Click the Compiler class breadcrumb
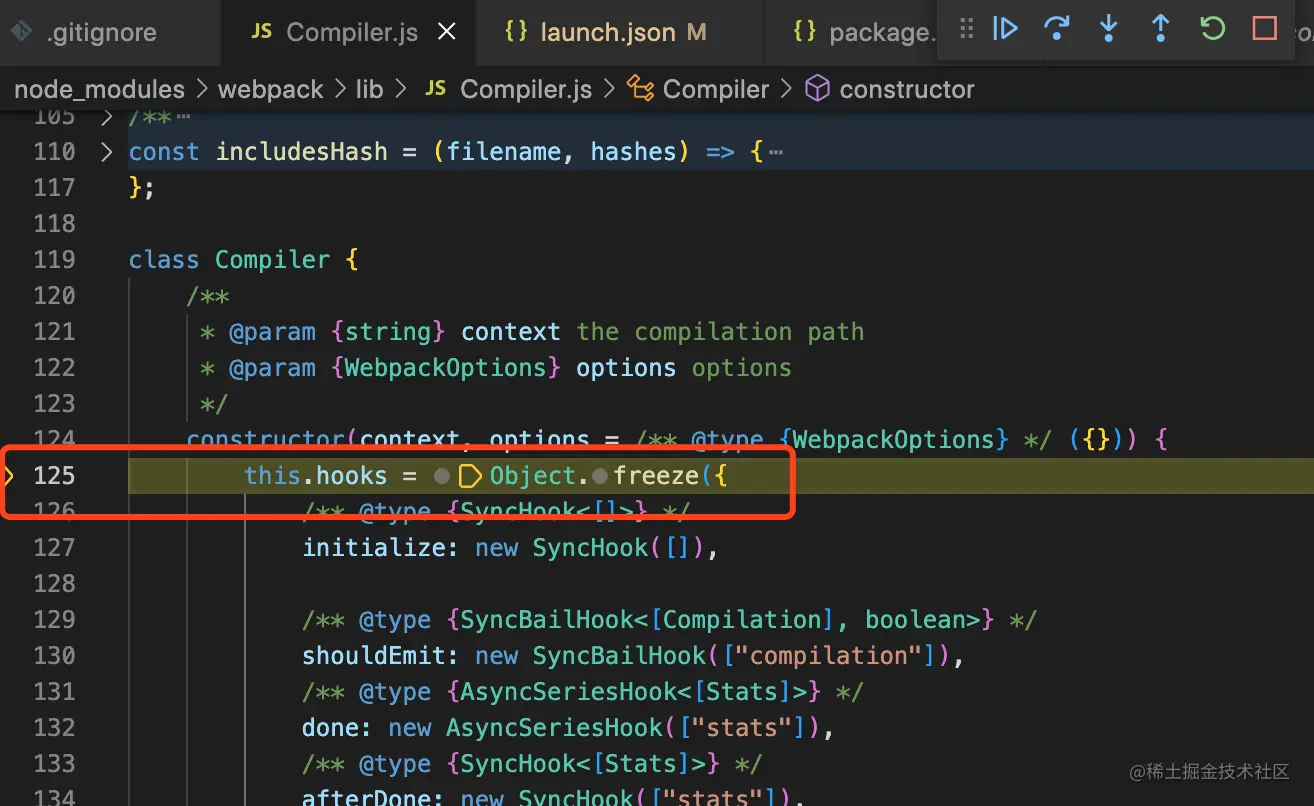 716,89
